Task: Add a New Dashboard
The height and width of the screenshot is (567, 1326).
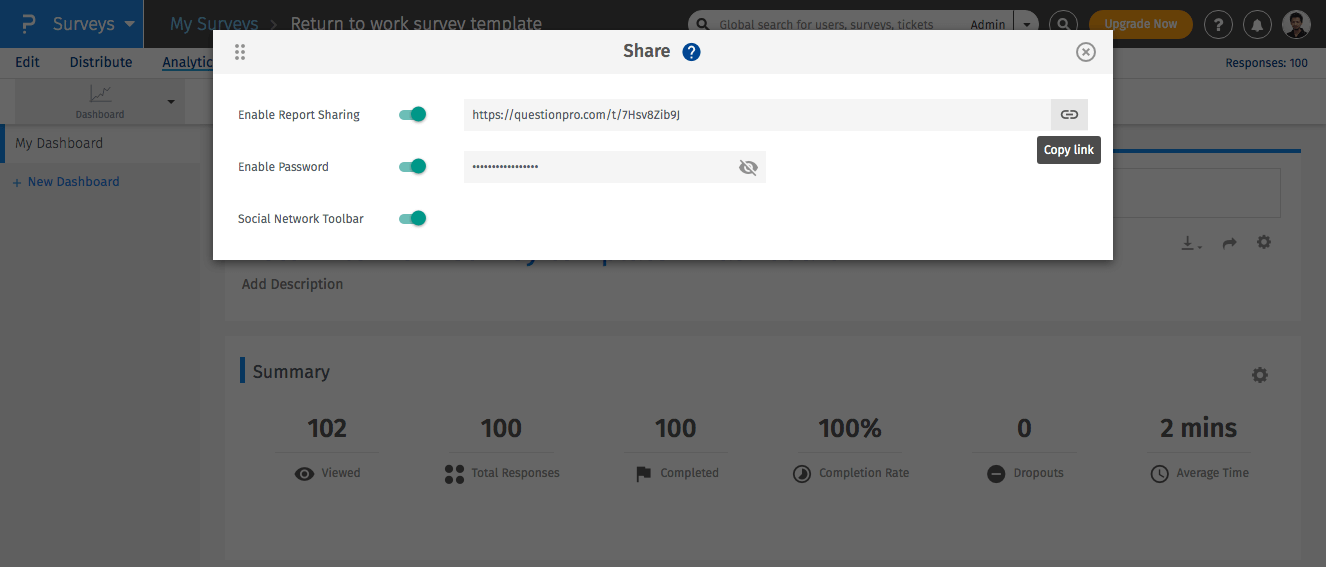Action: (66, 182)
